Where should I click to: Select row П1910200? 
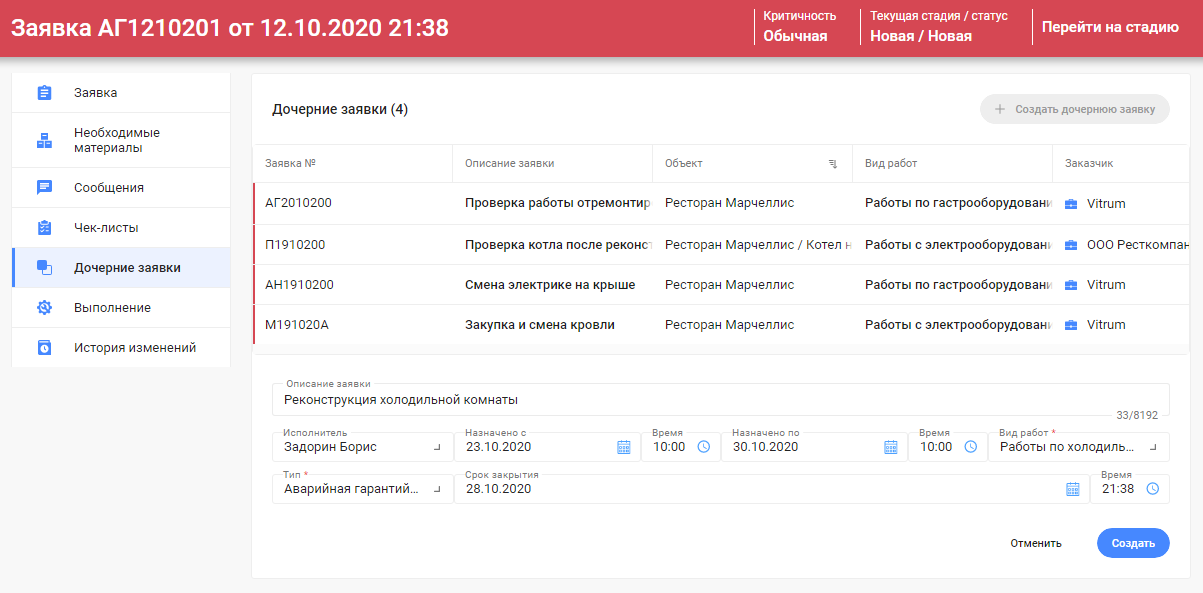pyautogui.click(x=721, y=245)
